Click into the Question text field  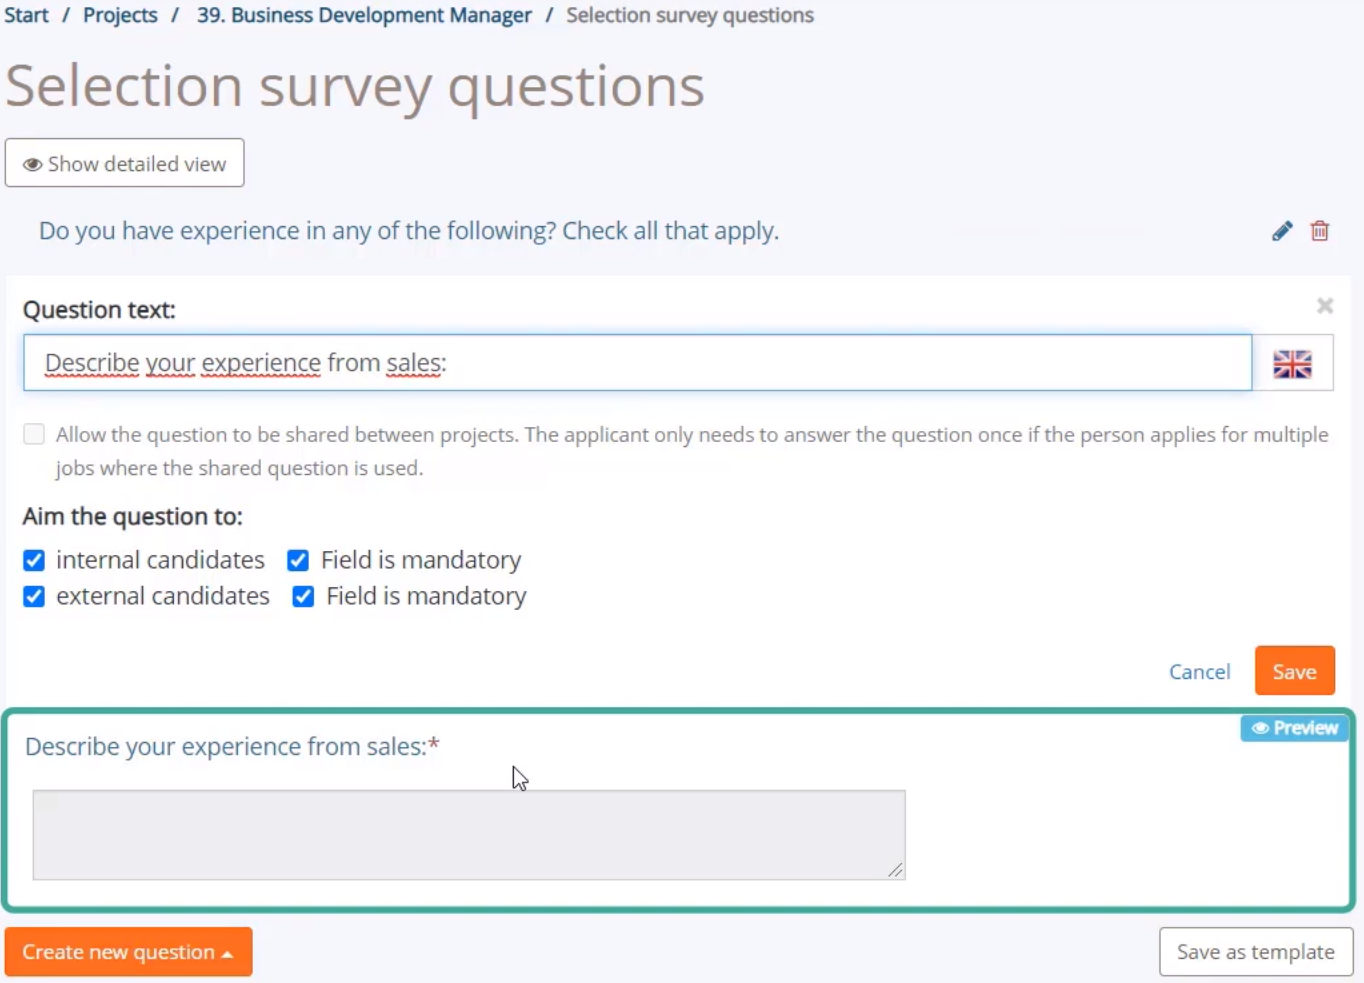pos(638,363)
